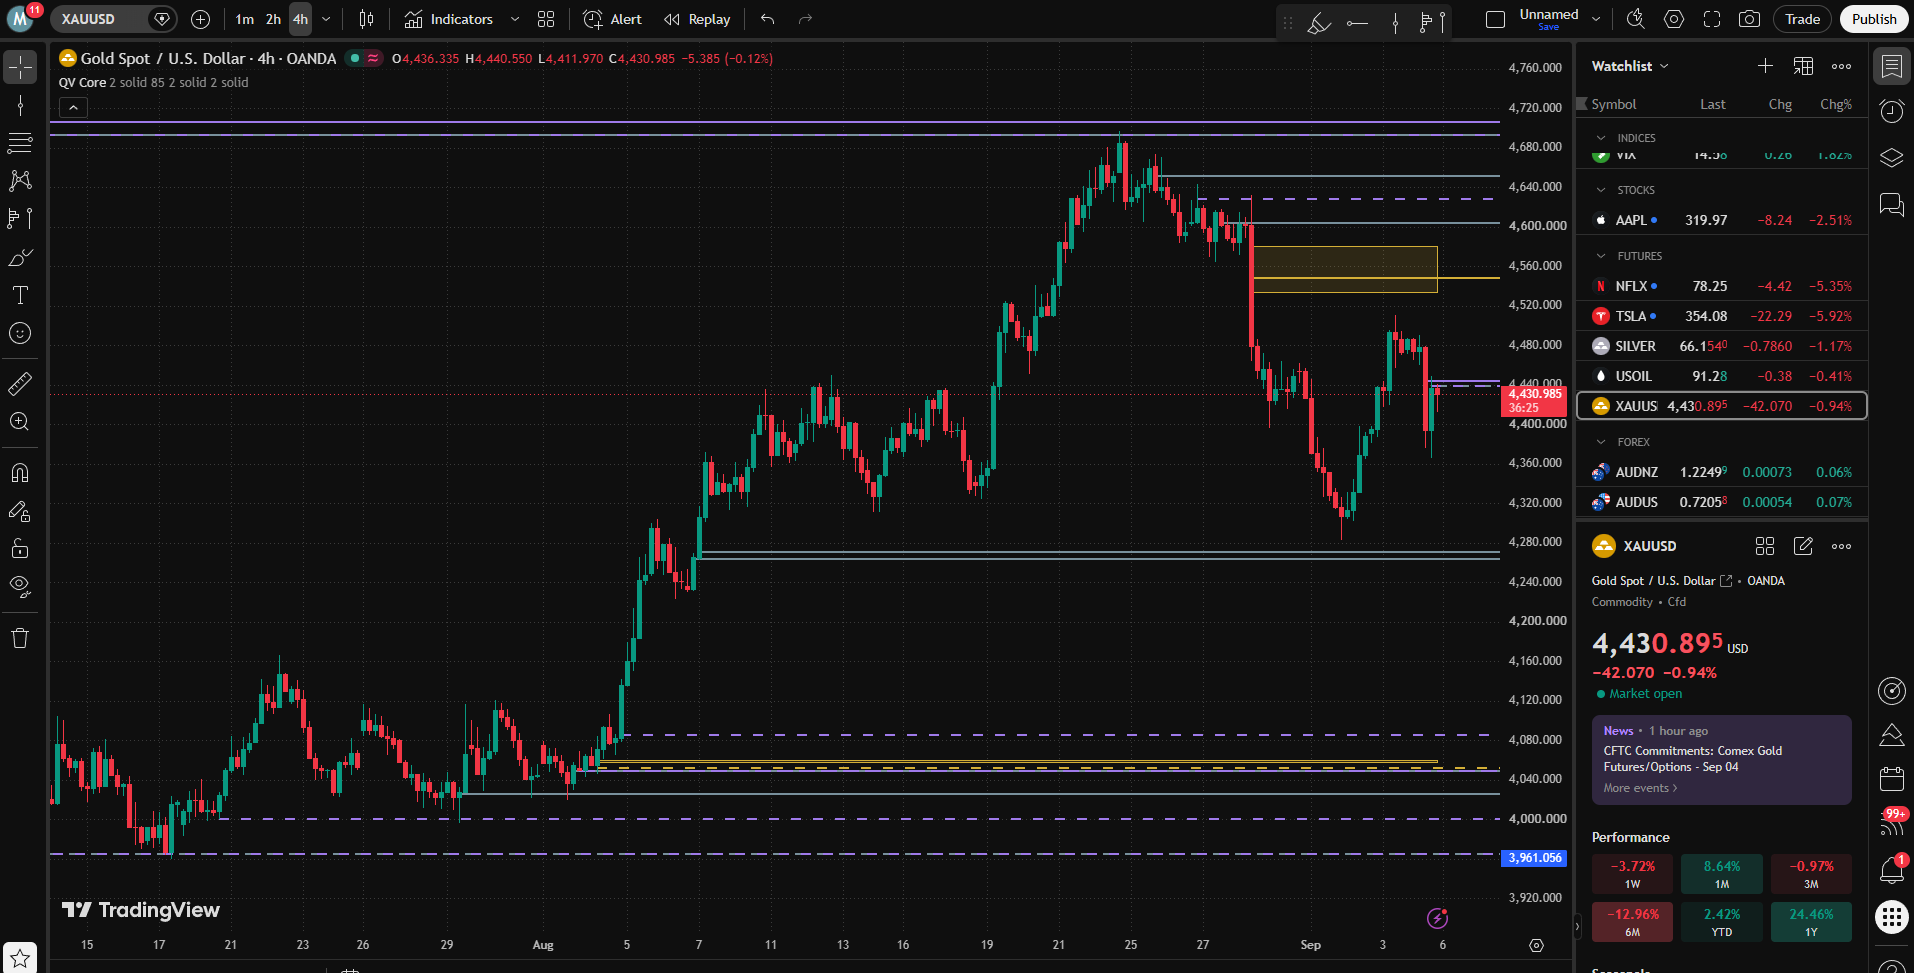Lock all drawing tools
The width and height of the screenshot is (1914, 973).
click(20, 548)
